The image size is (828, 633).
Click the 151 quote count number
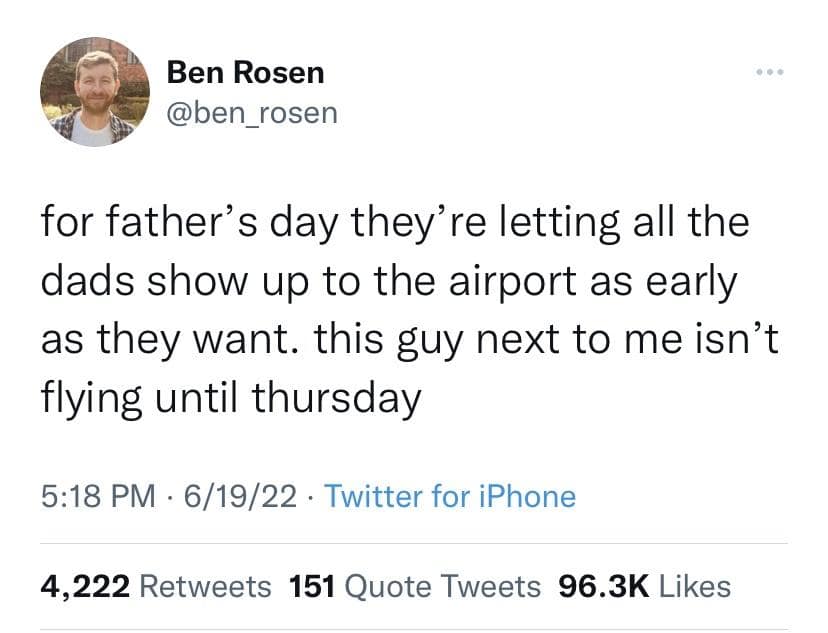pos(311,586)
